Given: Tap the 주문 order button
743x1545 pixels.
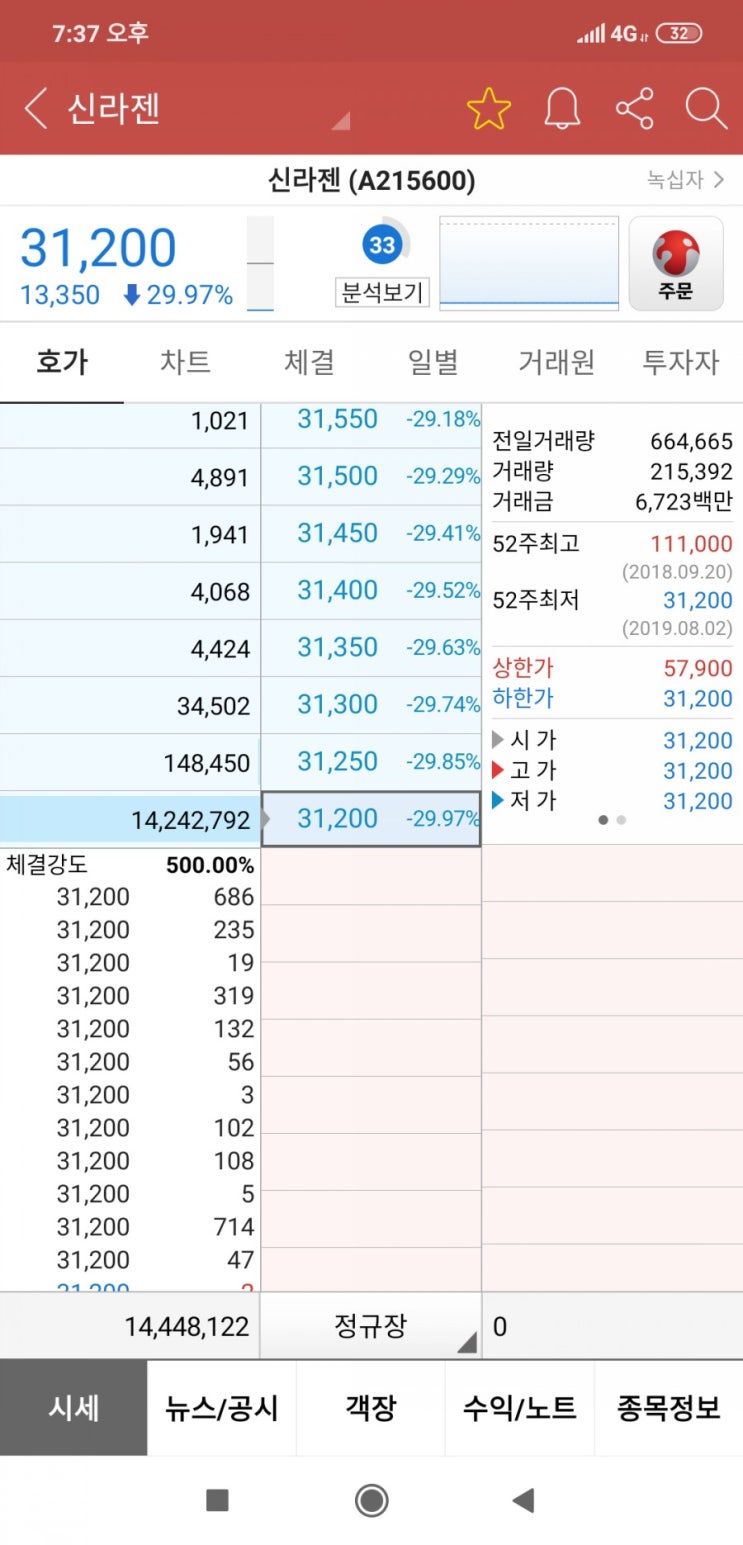Looking at the screenshot, I should [x=676, y=264].
